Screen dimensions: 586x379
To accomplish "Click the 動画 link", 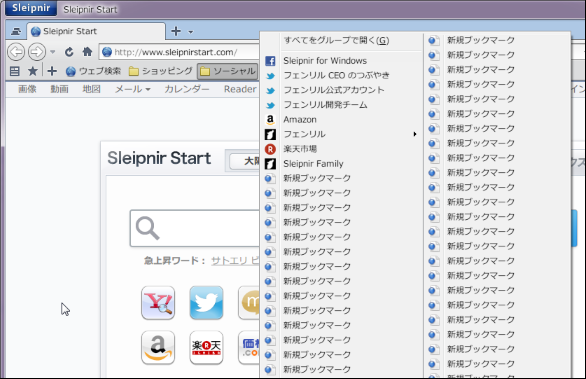I will 59,89.
